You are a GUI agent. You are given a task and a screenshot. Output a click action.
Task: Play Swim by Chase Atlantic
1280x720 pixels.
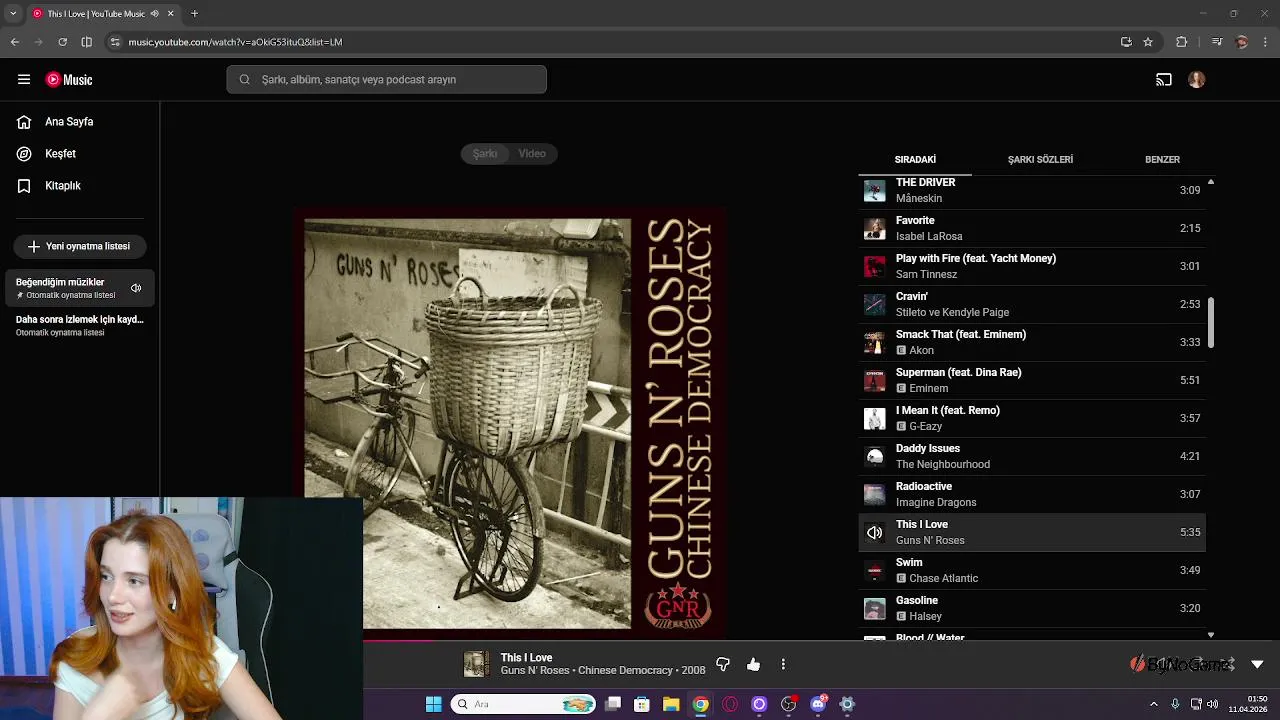click(1032, 570)
